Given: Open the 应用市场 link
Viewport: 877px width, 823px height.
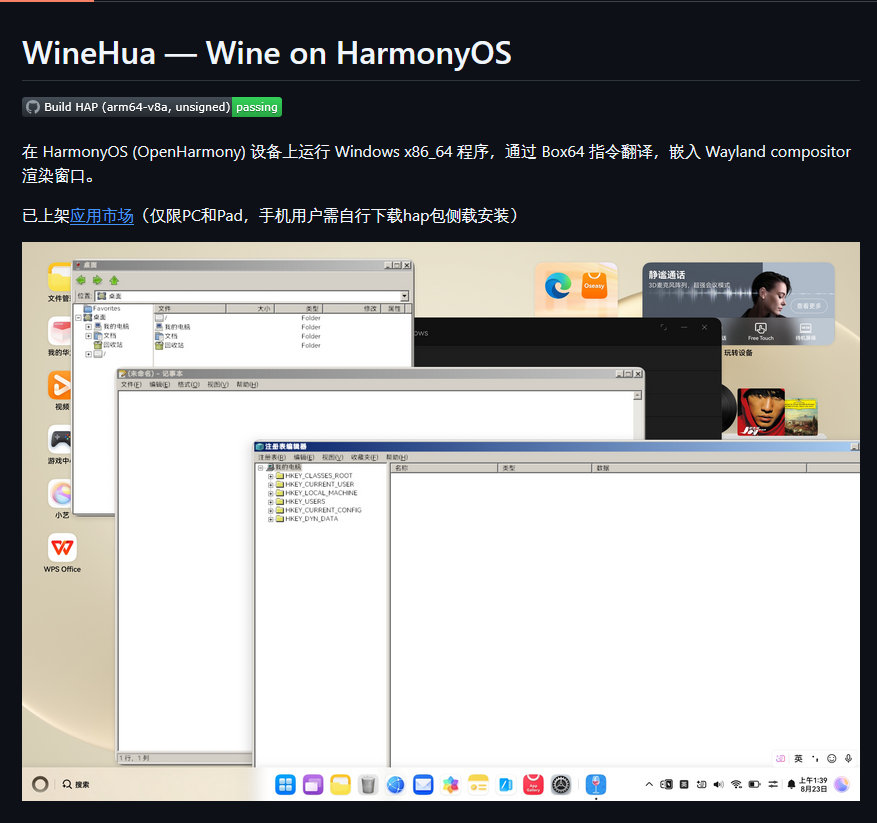Looking at the screenshot, I should tap(102, 215).
